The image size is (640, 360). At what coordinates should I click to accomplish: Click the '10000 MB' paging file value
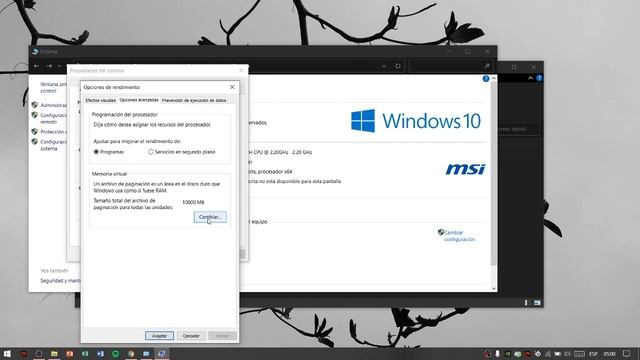[x=193, y=202]
